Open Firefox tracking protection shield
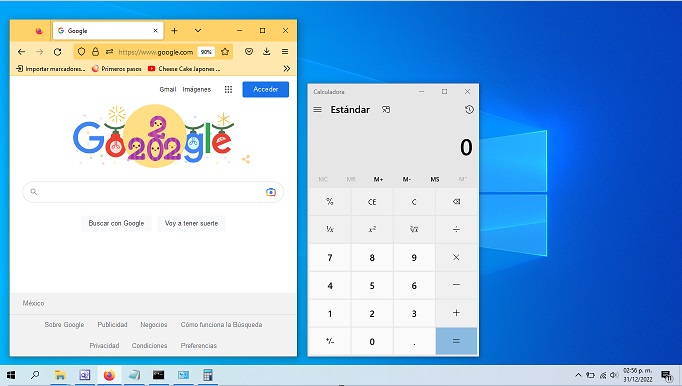 (x=81, y=52)
